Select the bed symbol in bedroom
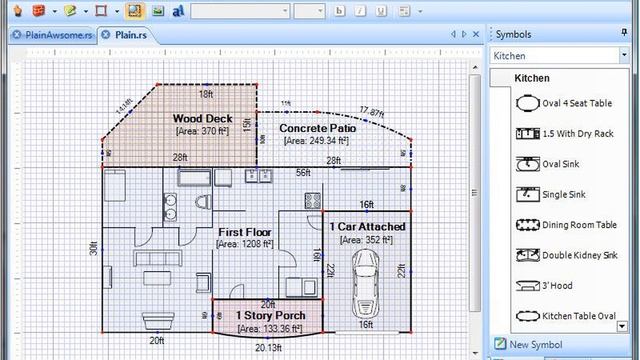 click(115, 186)
